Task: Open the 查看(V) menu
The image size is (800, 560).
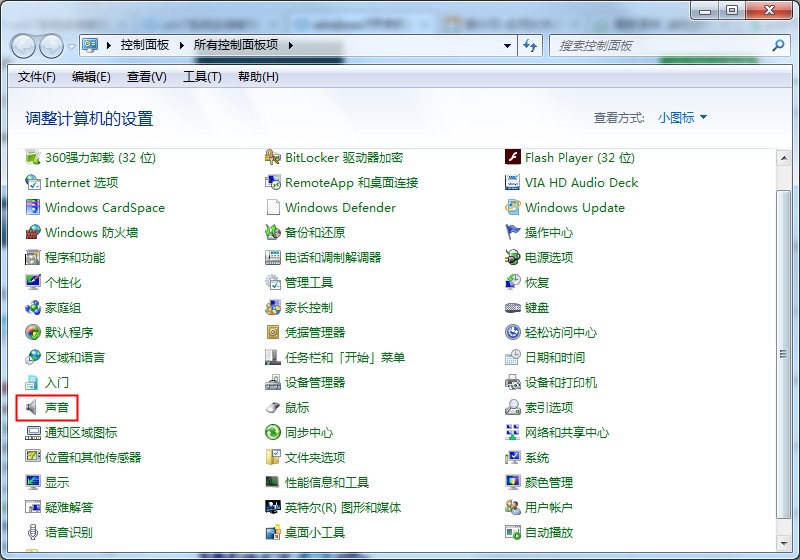Action: point(146,77)
